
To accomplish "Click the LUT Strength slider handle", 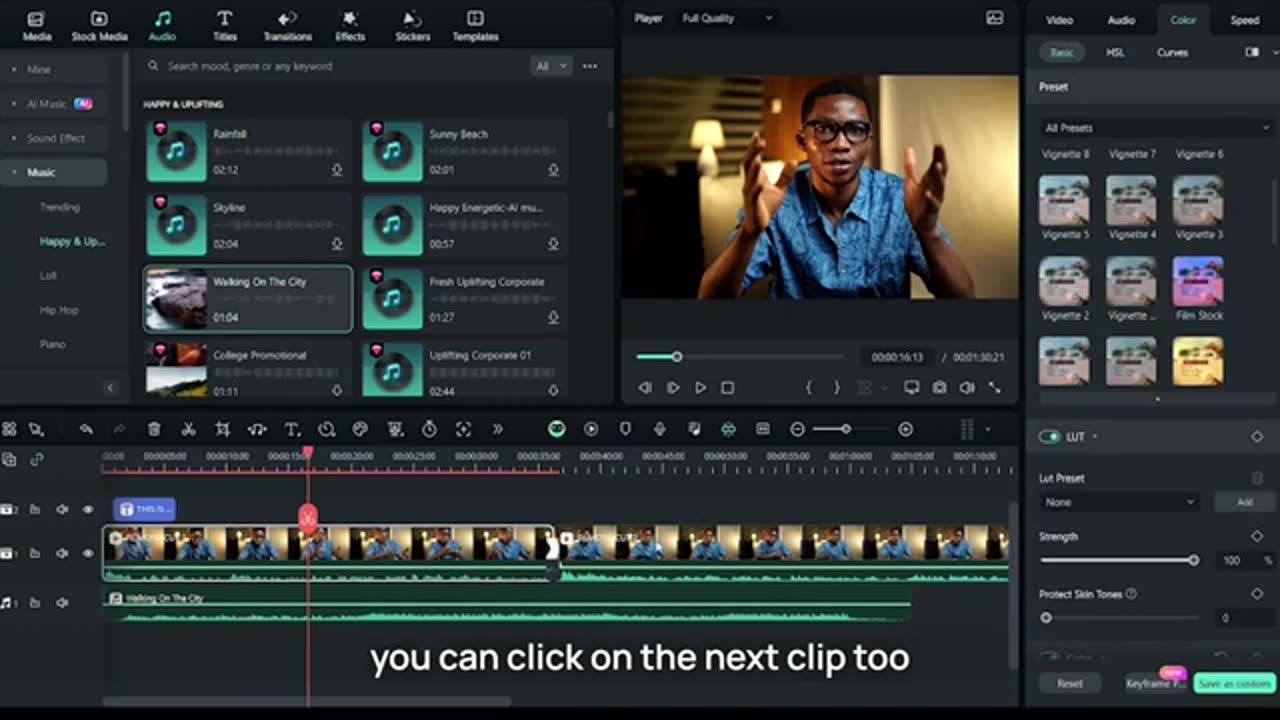I will (1193, 560).
